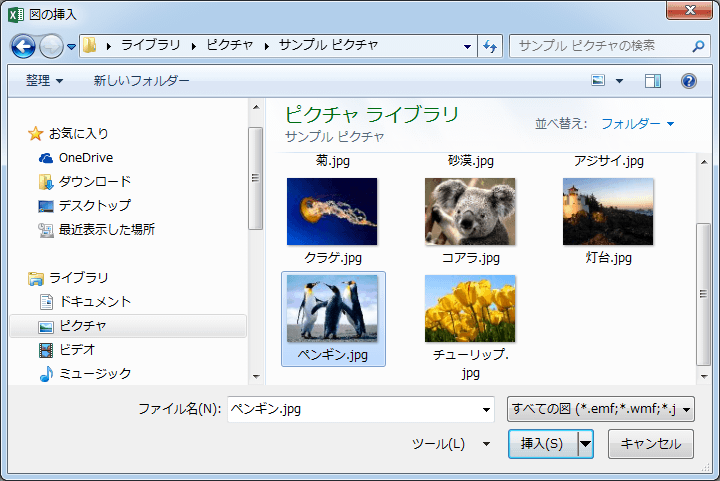Select 最近表示した場所 in navigation pane
This screenshot has height=481, width=720.
coord(107,229)
